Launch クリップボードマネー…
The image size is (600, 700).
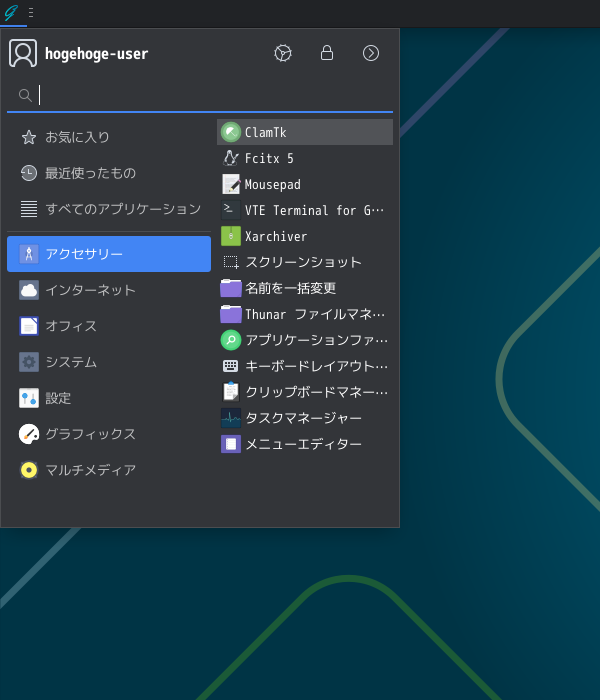pyautogui.click(x=305, y=392)
